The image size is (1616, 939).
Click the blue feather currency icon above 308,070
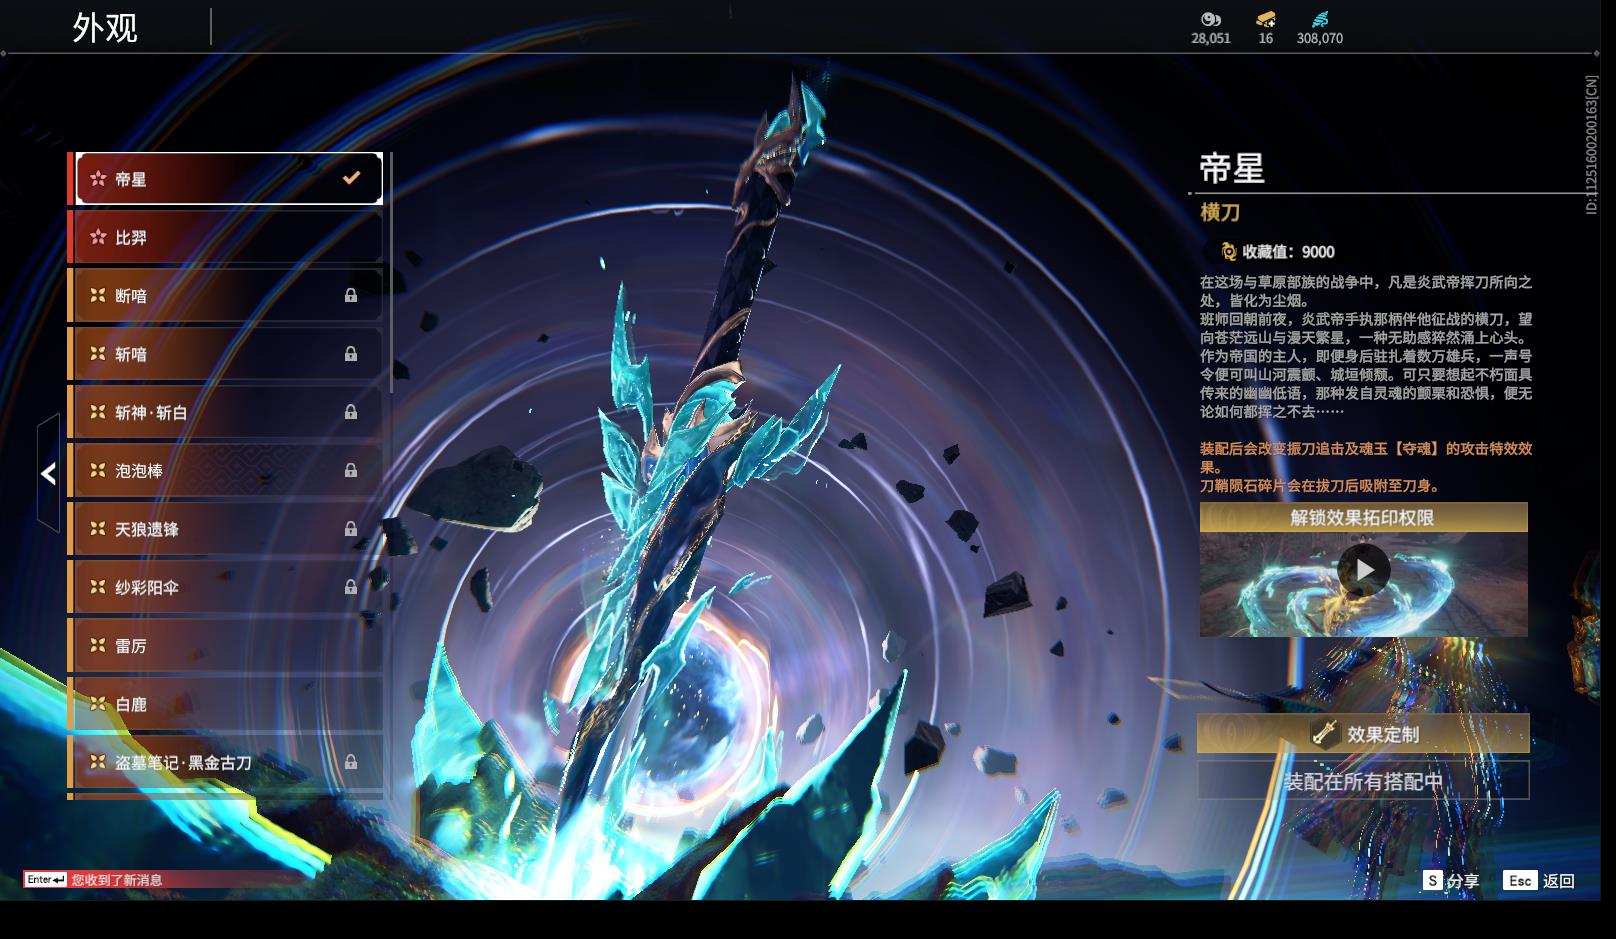coord(1320,19)
